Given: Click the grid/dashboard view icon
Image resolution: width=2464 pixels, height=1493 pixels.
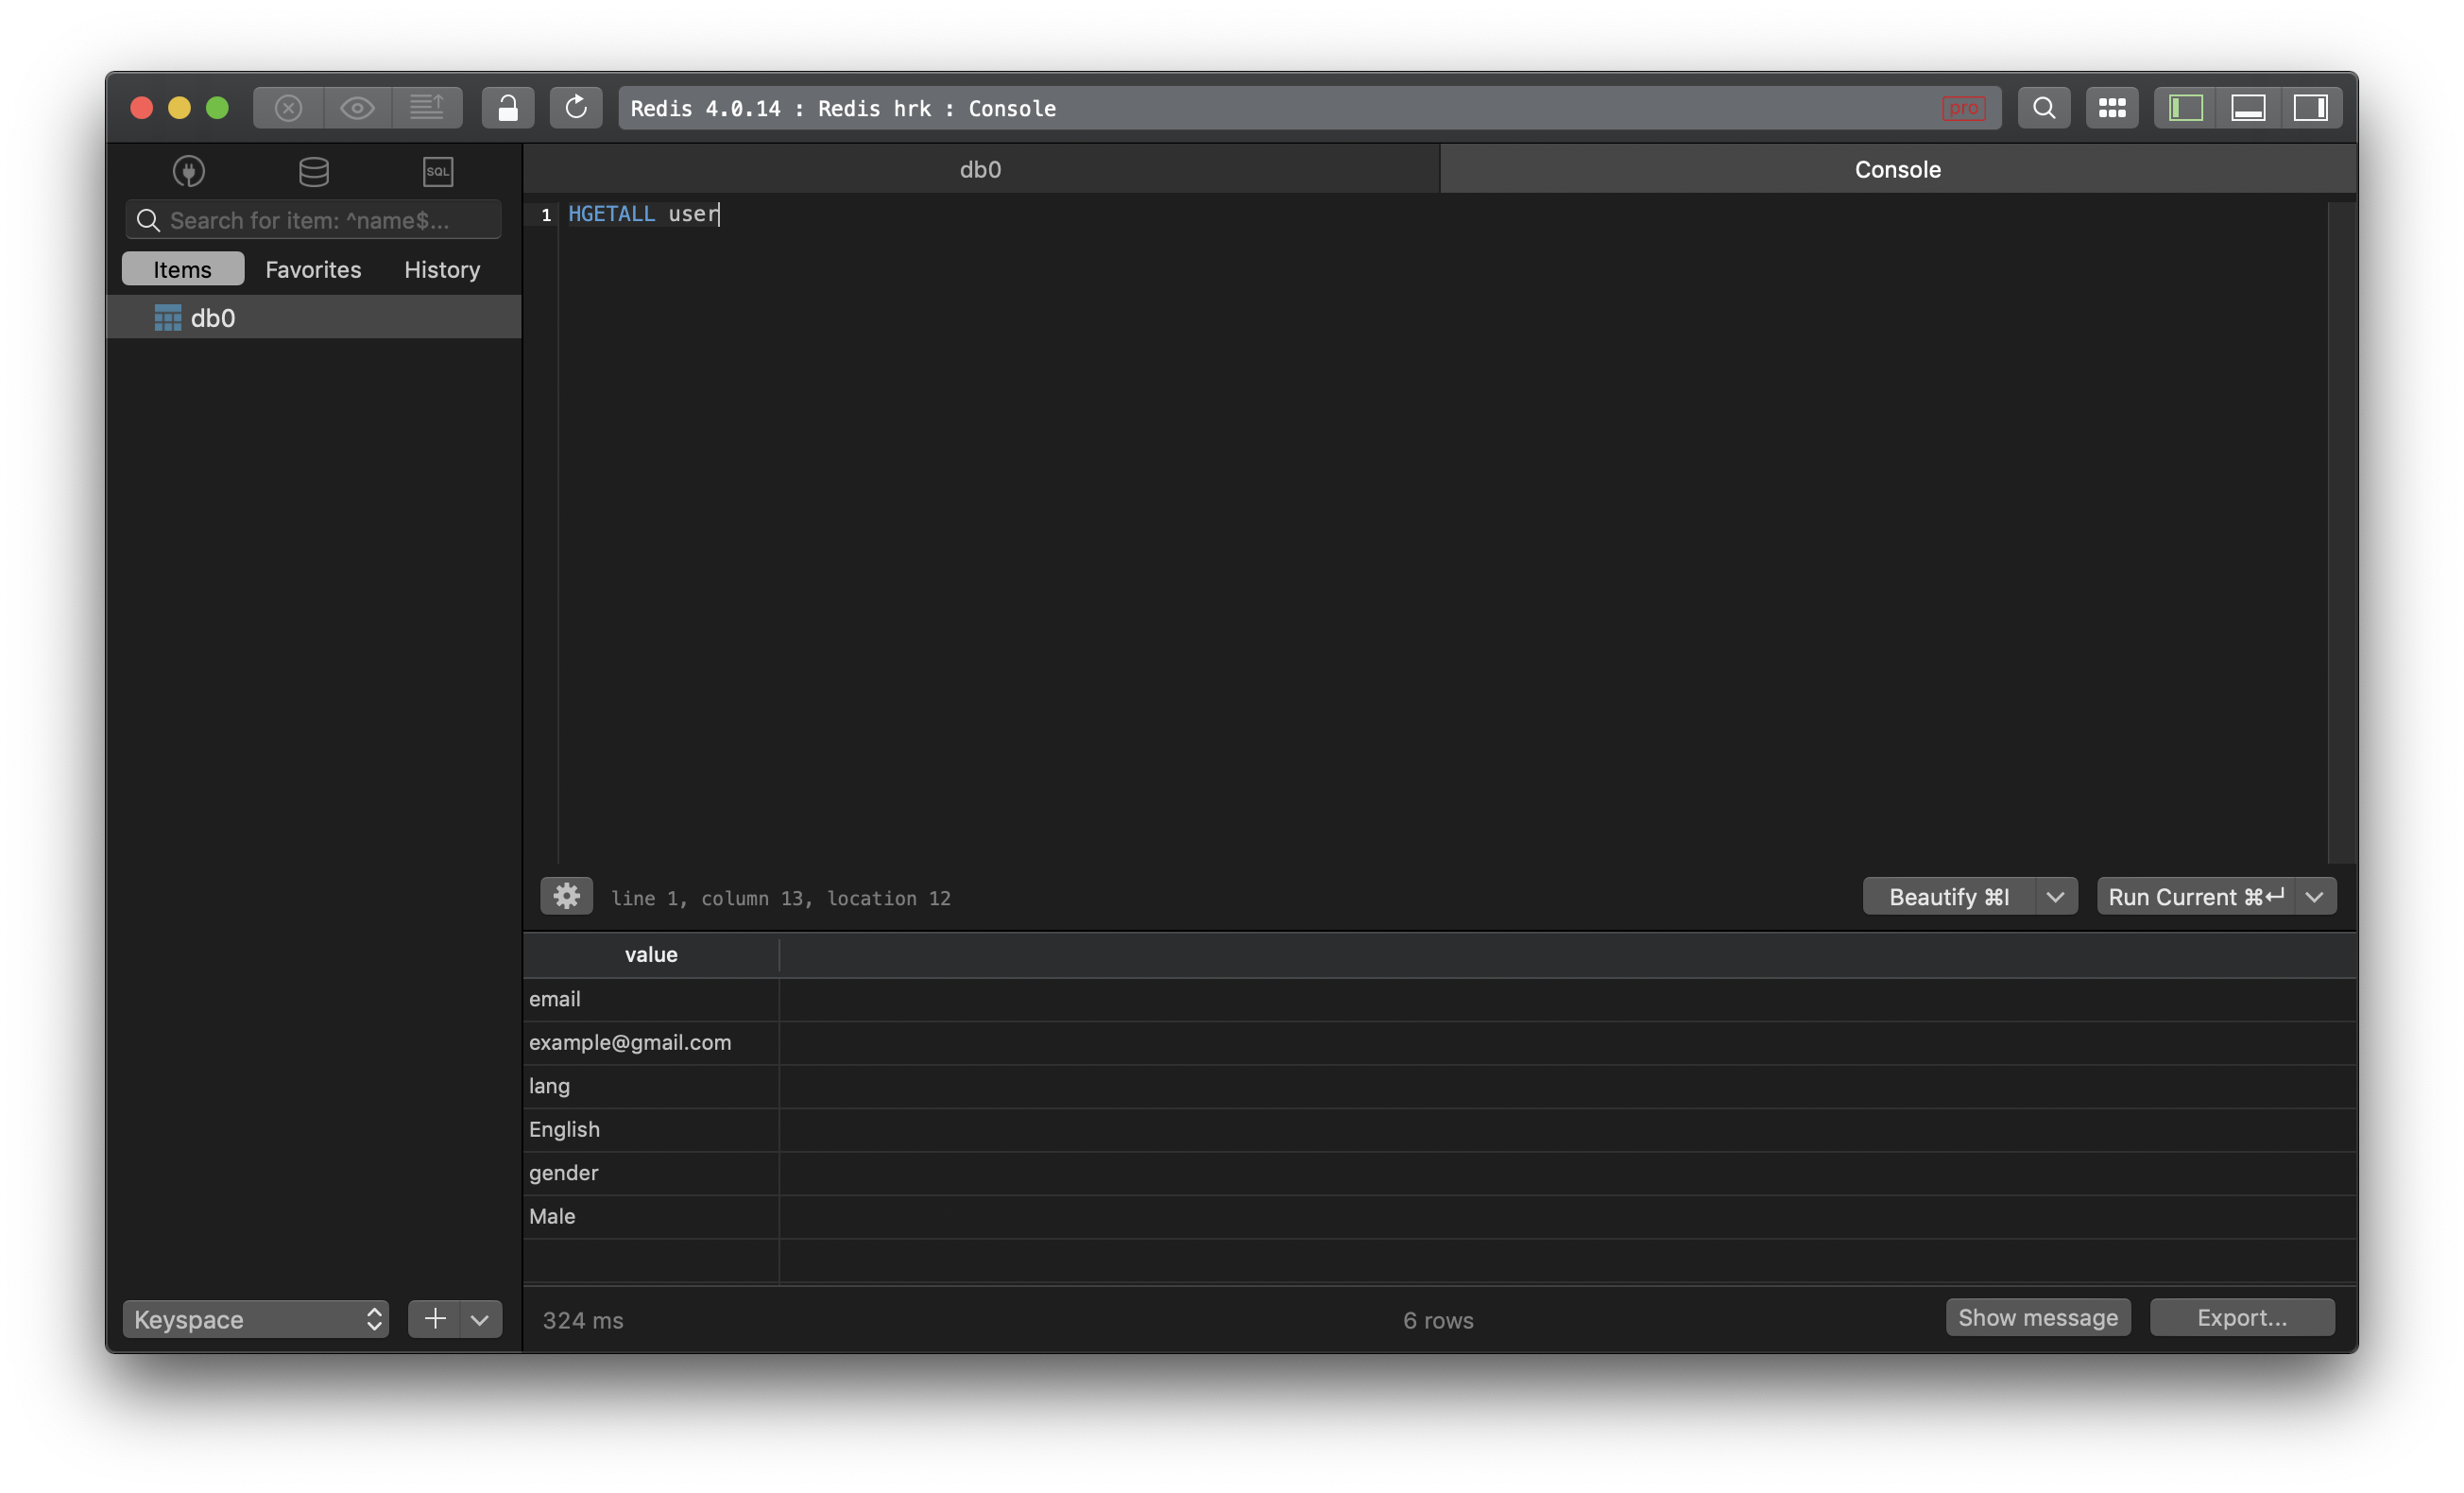Looking at the screenshot, I should click(x=2111, y=108).
